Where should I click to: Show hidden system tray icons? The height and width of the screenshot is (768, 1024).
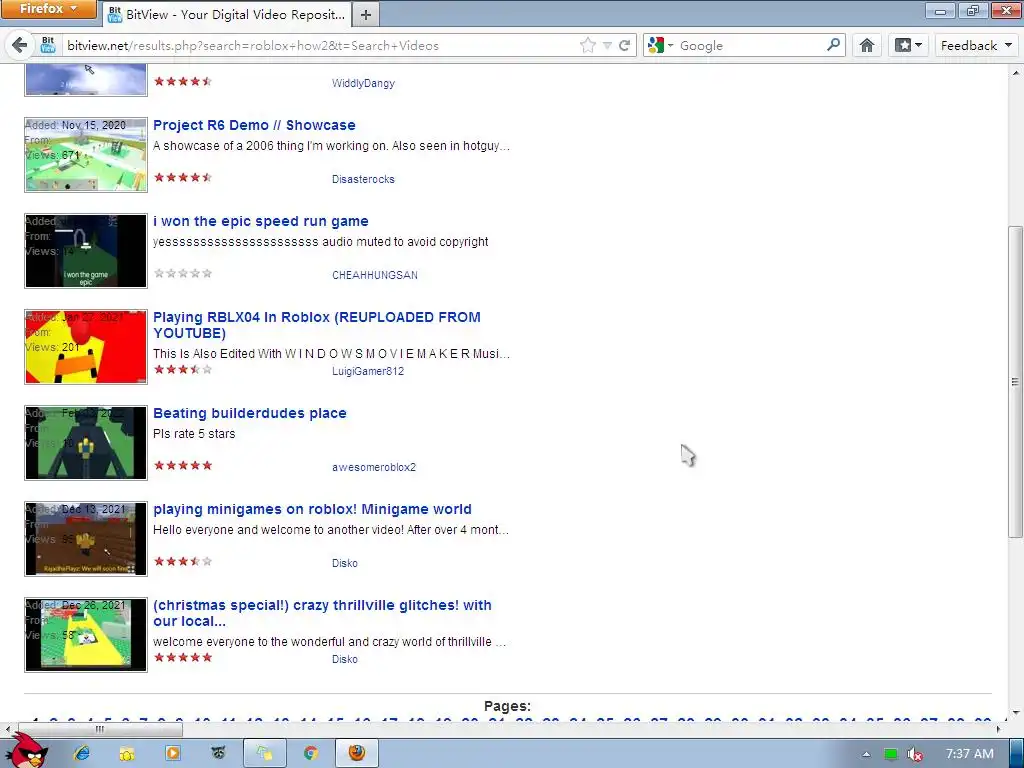click(866, 754)
